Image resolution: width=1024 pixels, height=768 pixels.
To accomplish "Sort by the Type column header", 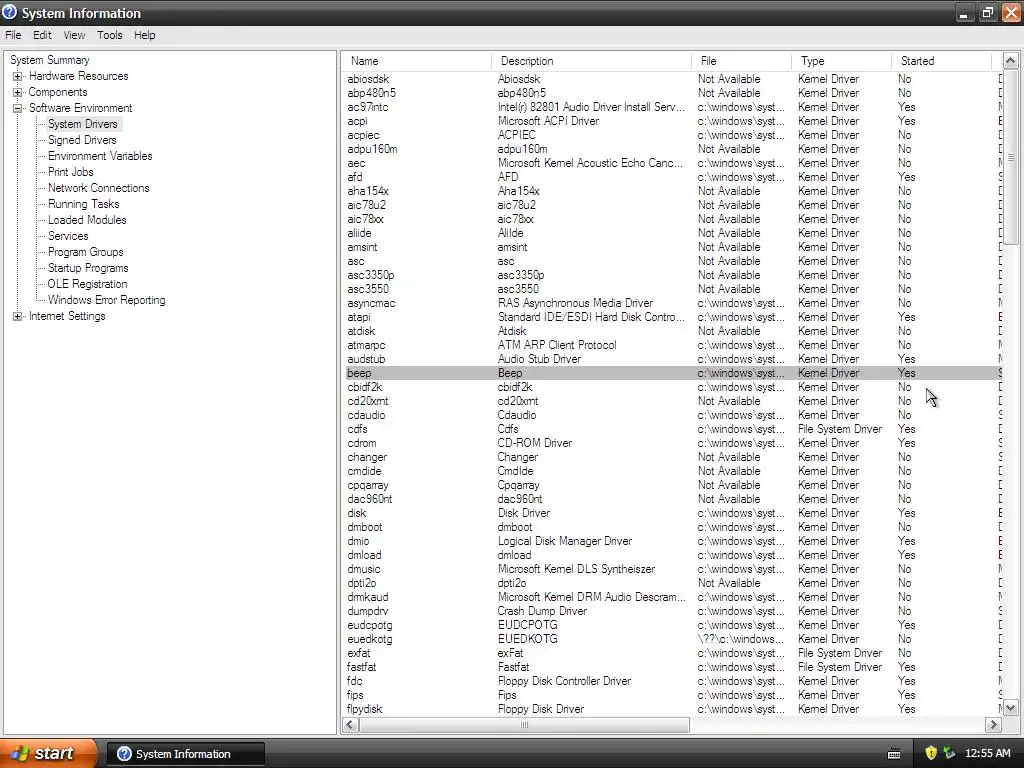I will click(x=841, y=61).
